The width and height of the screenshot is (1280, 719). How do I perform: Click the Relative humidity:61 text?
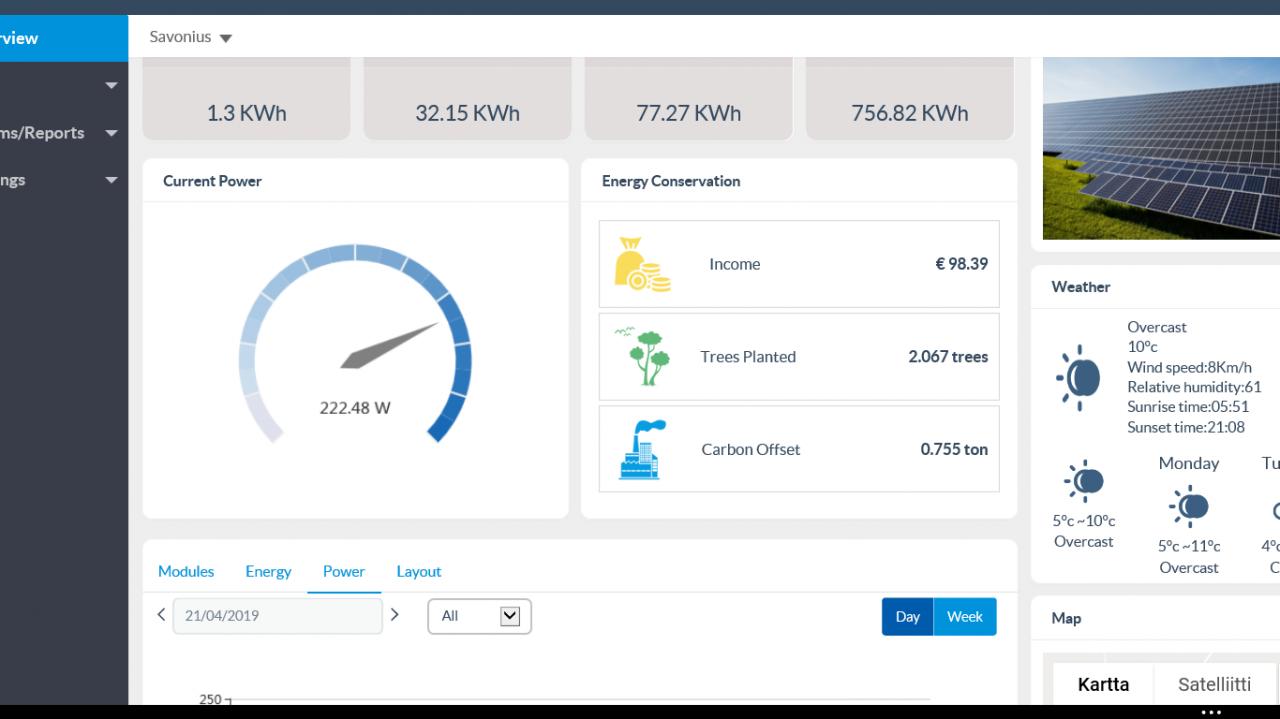click(x=1194, y=387)
